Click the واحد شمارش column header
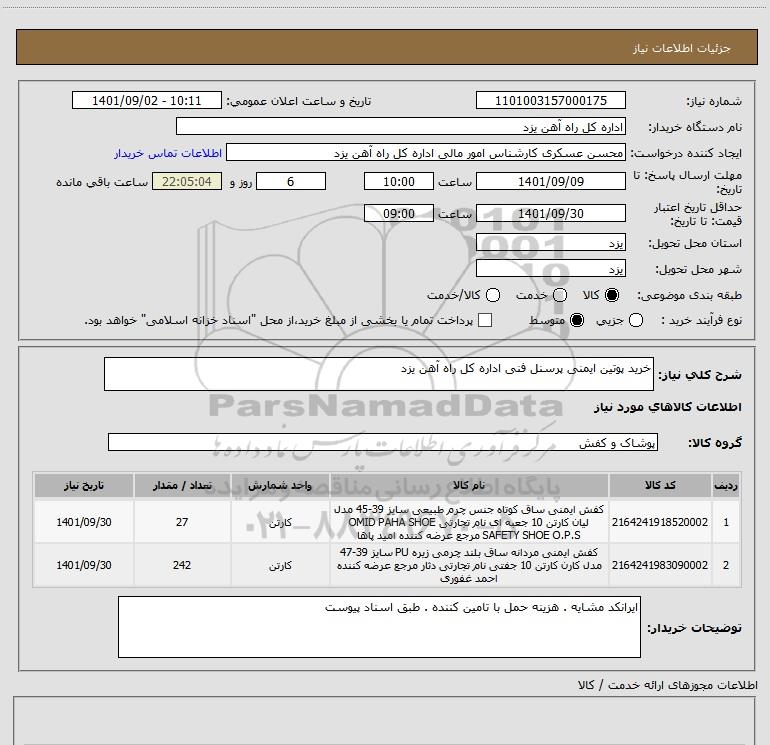770x745 pixels. (x=280, y=485)
